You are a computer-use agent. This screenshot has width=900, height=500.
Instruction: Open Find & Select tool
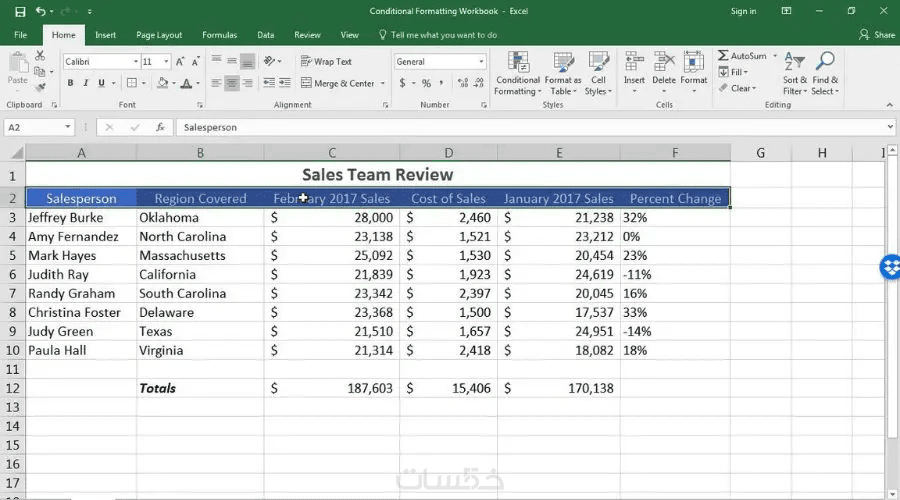[825, 73]
